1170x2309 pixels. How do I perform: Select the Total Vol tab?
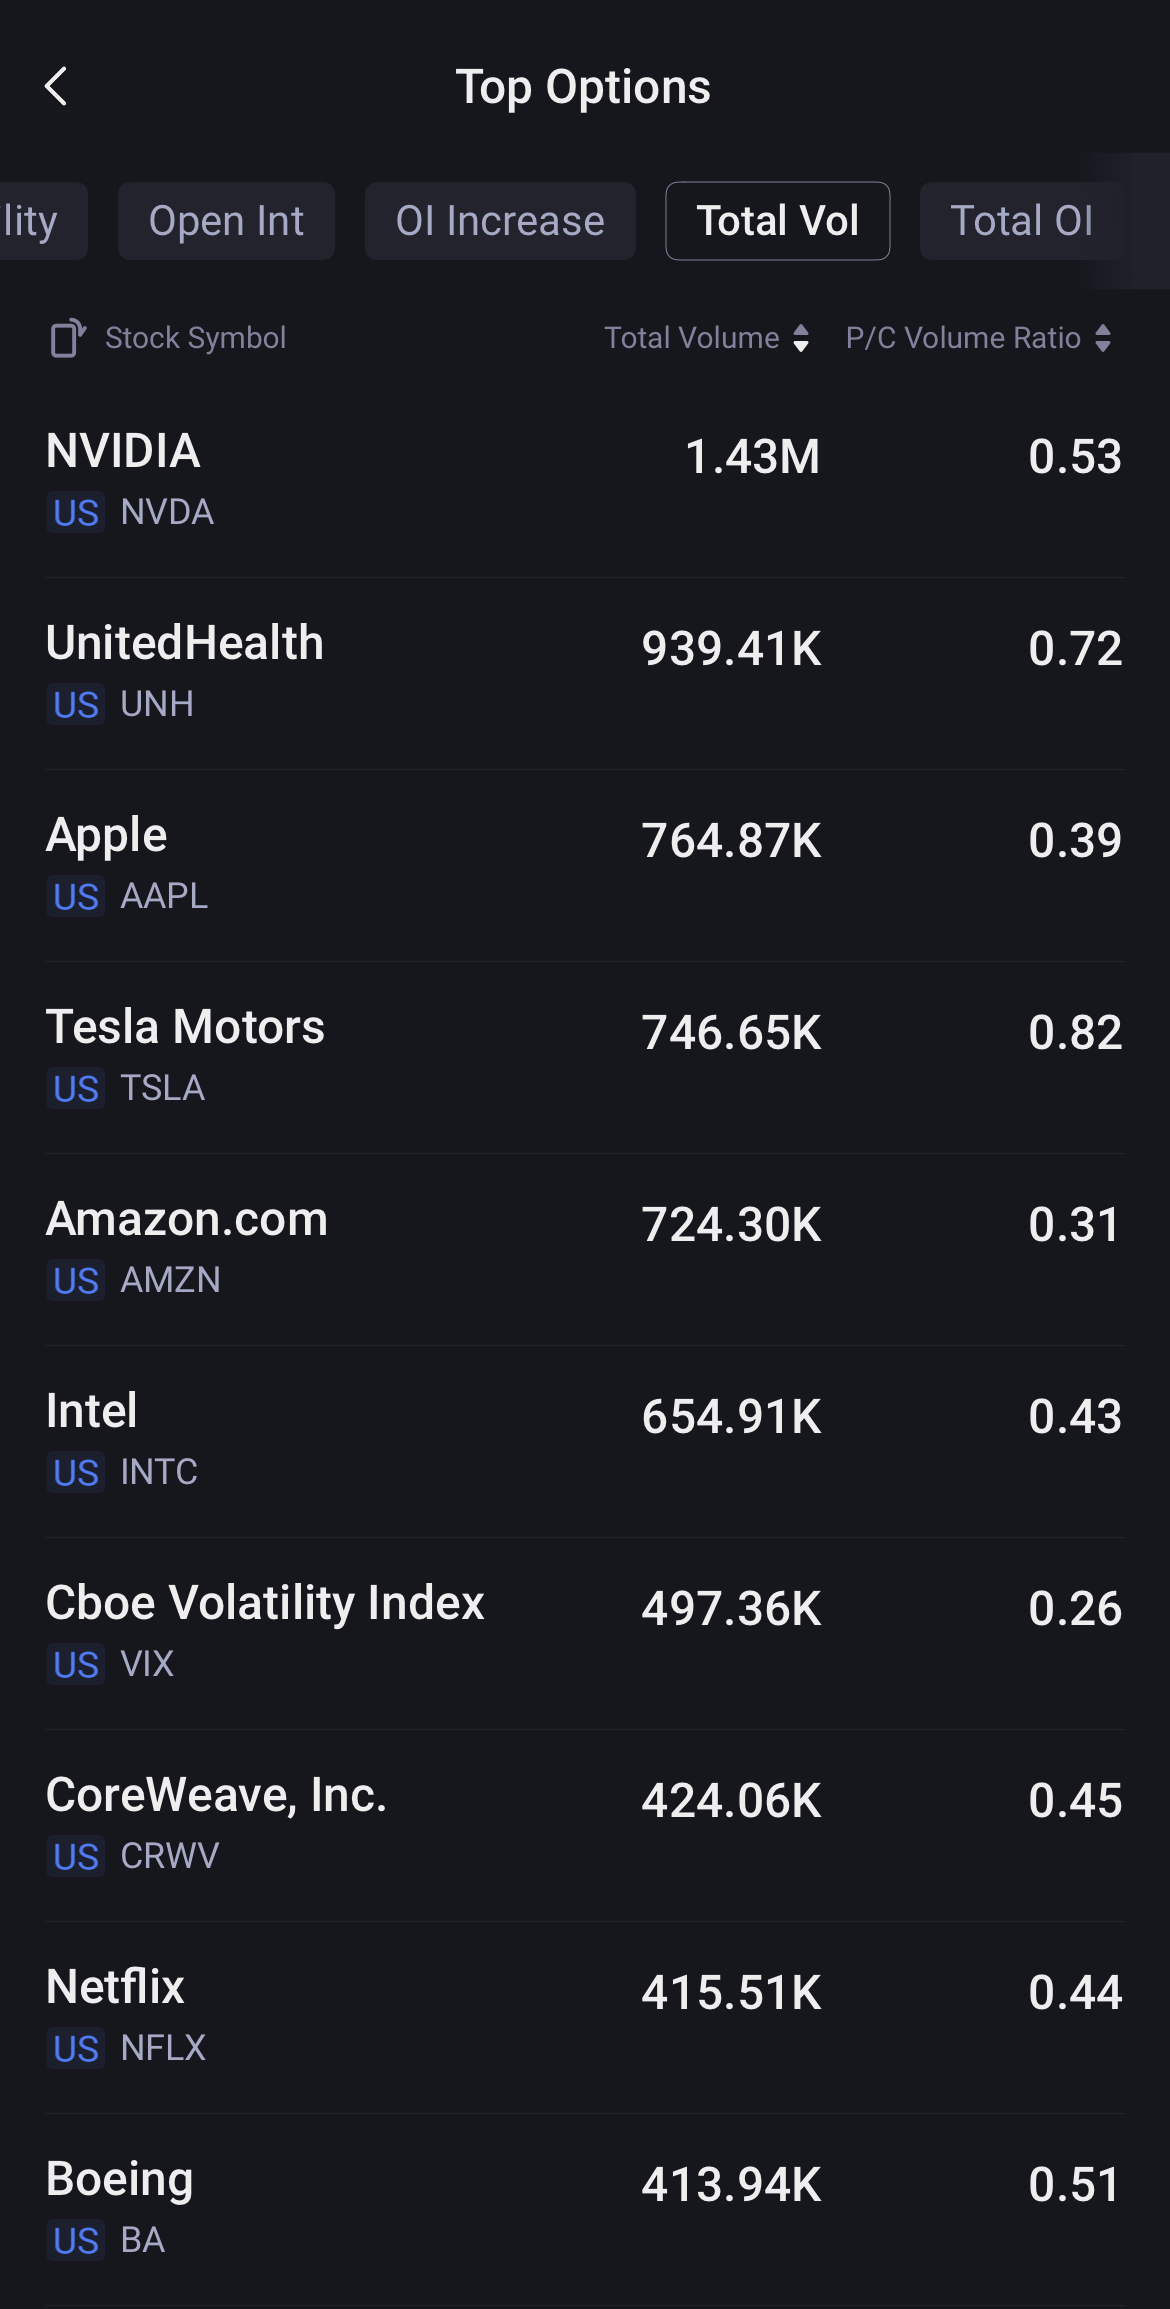[777, 221]
